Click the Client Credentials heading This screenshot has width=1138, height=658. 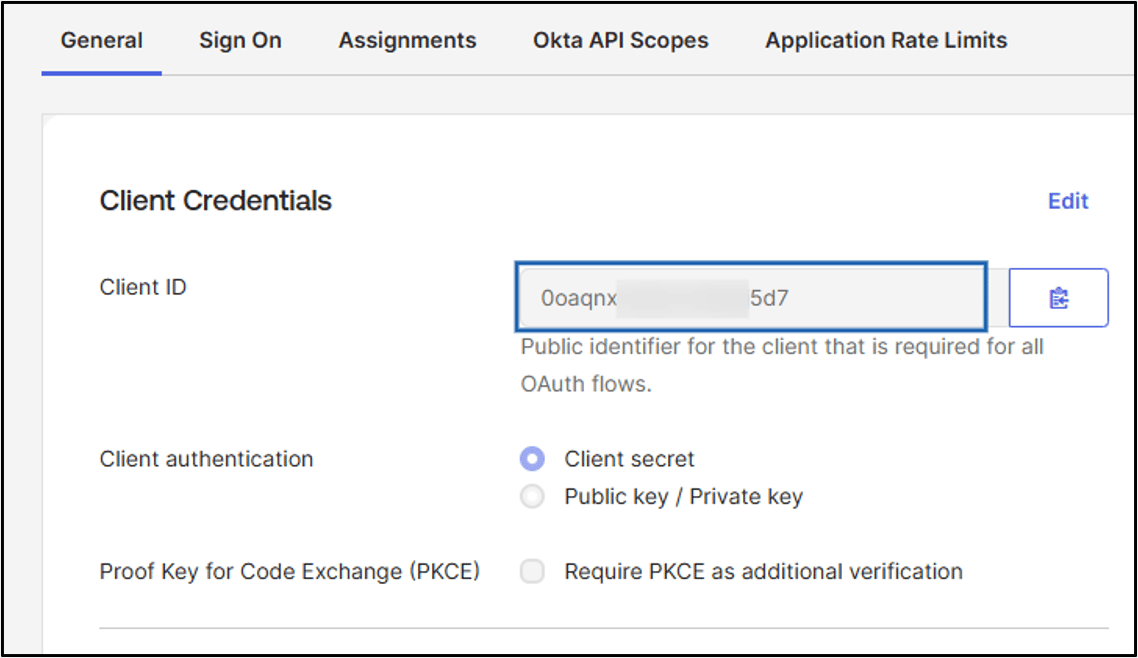pyautogui.click(x=216, y=201)
